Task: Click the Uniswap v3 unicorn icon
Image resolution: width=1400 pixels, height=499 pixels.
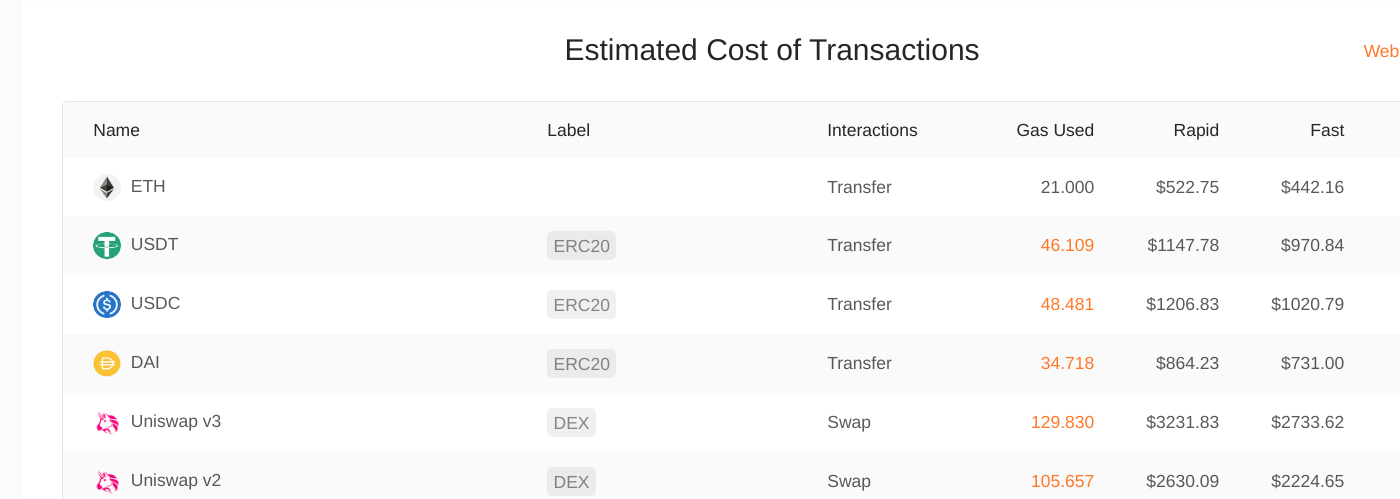Action: point(107,422)
